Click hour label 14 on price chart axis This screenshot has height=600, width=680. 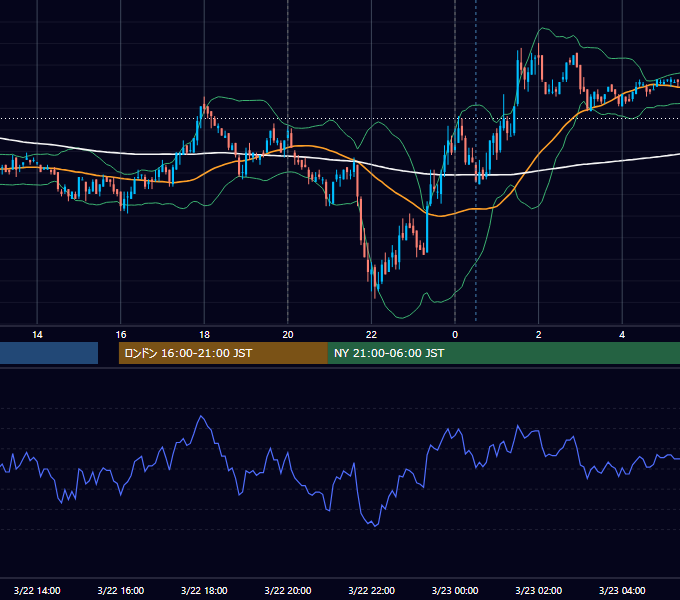click(37, 335)
